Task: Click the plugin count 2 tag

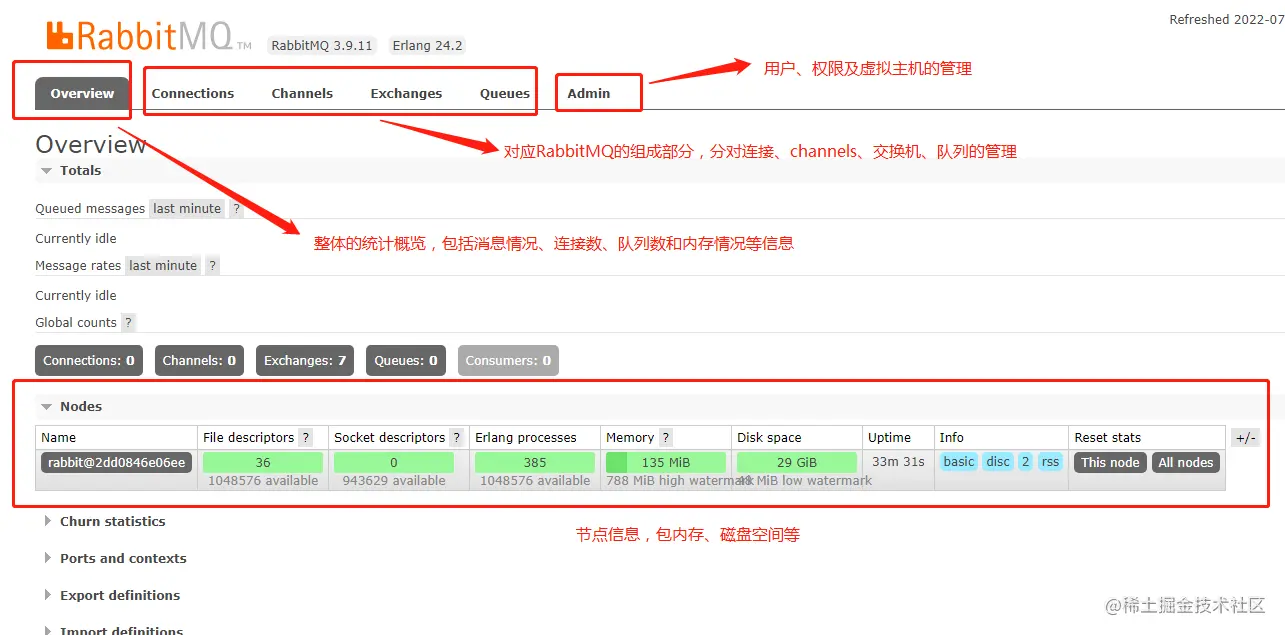Action: (x=1025, y=462)
